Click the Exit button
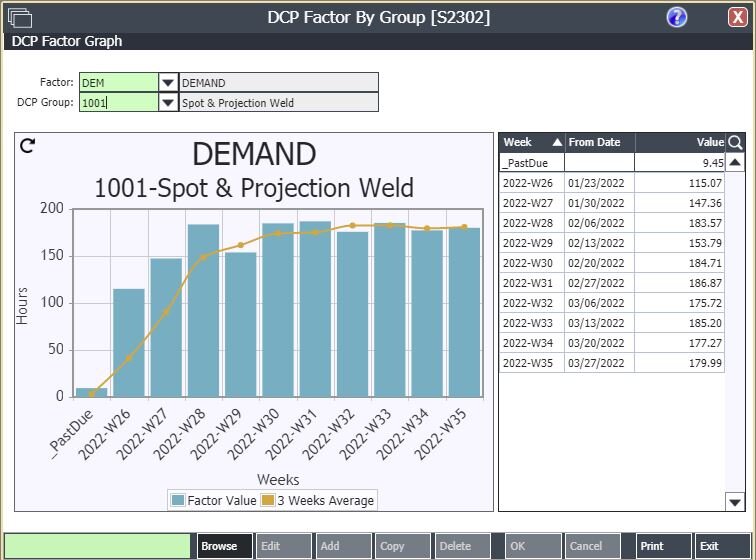 click(721, 546)
